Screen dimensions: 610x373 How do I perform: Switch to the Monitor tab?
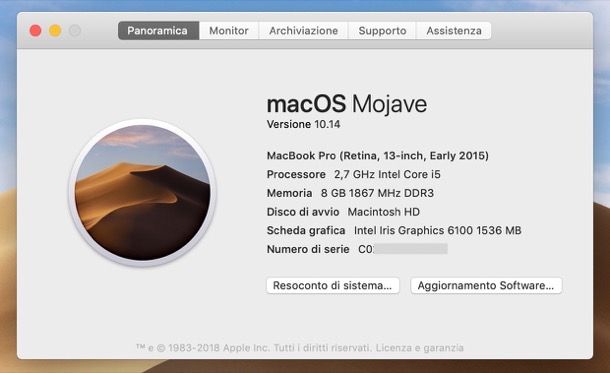tap(229, 31)
